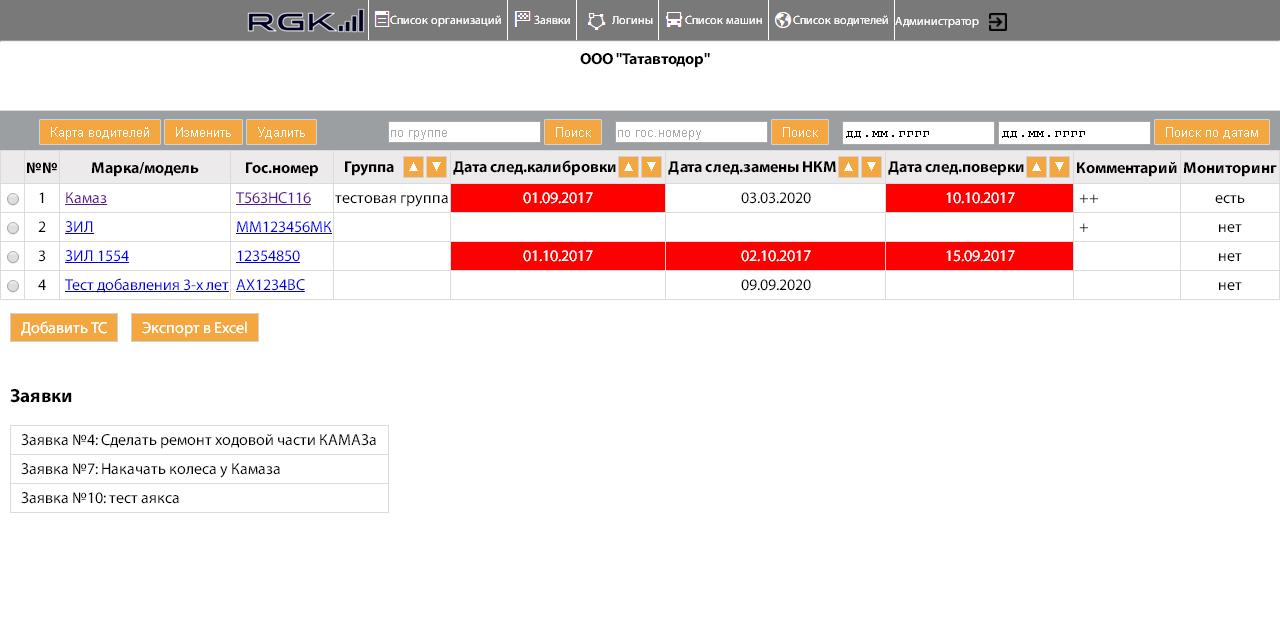The height and width of the screenshot is (637, 1280).
Task: Select radio button for ЗИЛ row
Action: 13,228
